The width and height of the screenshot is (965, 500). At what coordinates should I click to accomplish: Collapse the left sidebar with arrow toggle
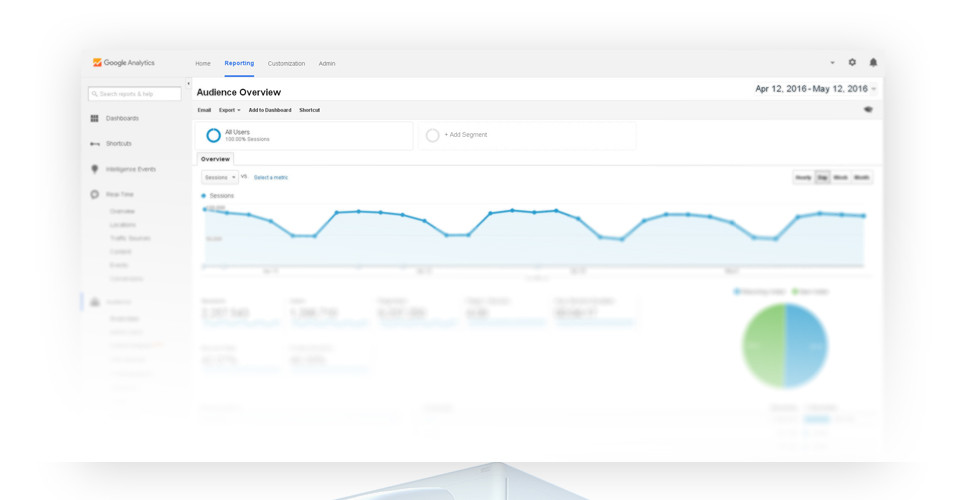pos(188,84)
